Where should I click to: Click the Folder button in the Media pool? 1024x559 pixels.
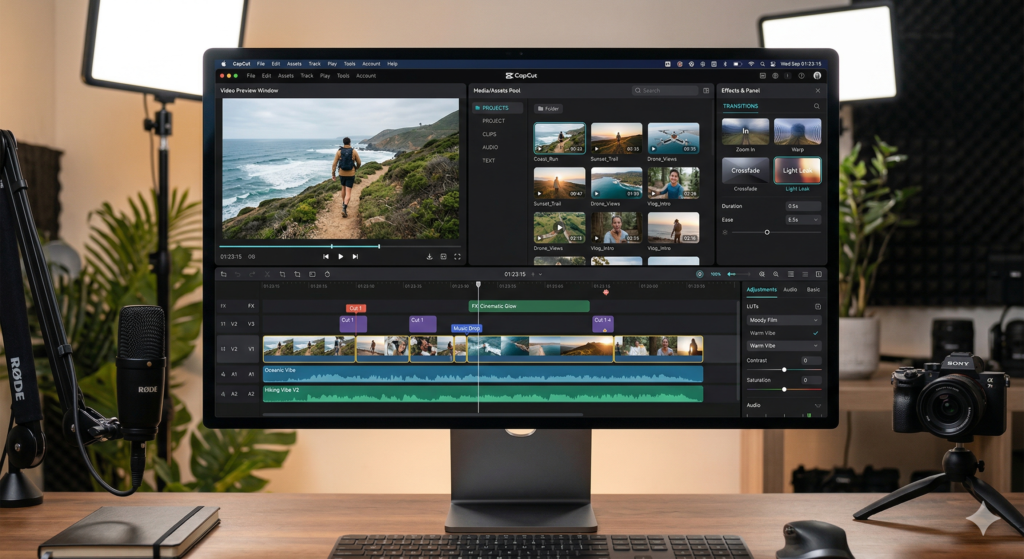pos(548,108)
